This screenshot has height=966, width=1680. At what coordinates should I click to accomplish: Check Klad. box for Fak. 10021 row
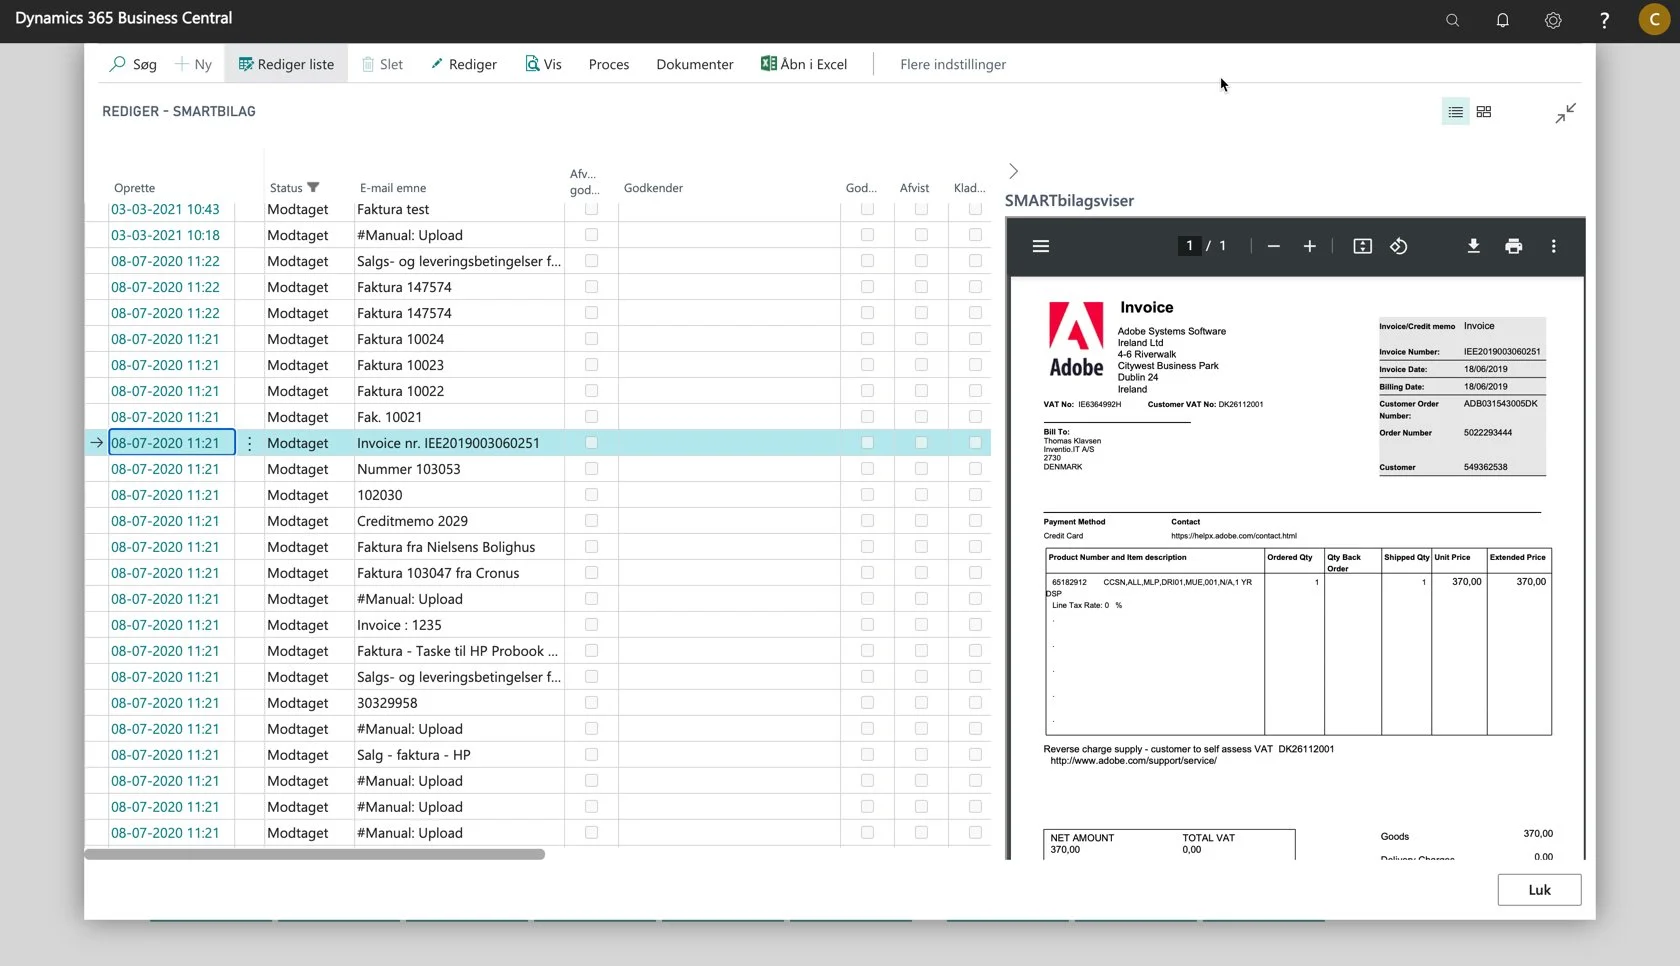click(x=975, y=417)
